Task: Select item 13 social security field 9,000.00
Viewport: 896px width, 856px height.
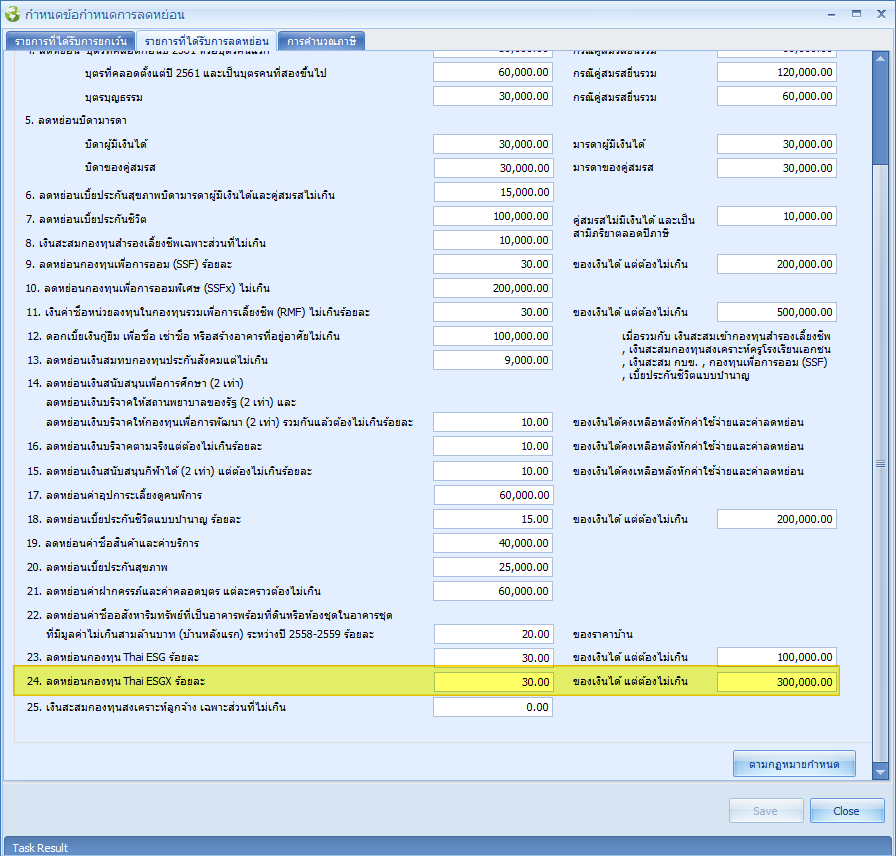Action: [x=494, y=360]
